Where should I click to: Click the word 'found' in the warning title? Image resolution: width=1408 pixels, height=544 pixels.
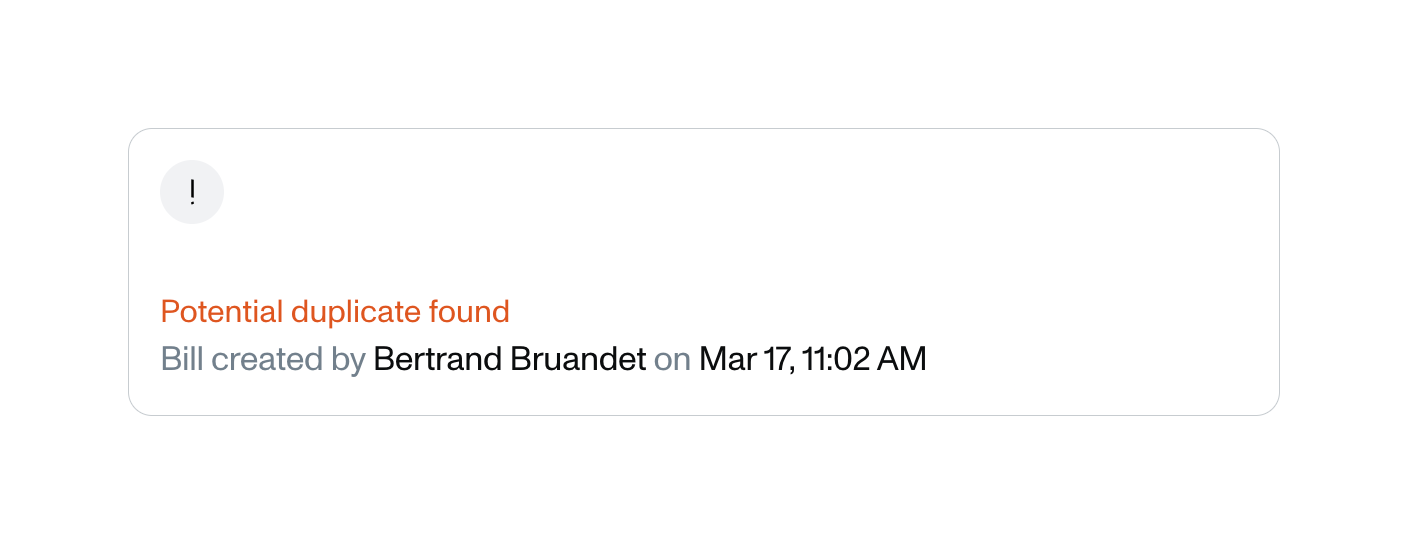click(469, 312)
